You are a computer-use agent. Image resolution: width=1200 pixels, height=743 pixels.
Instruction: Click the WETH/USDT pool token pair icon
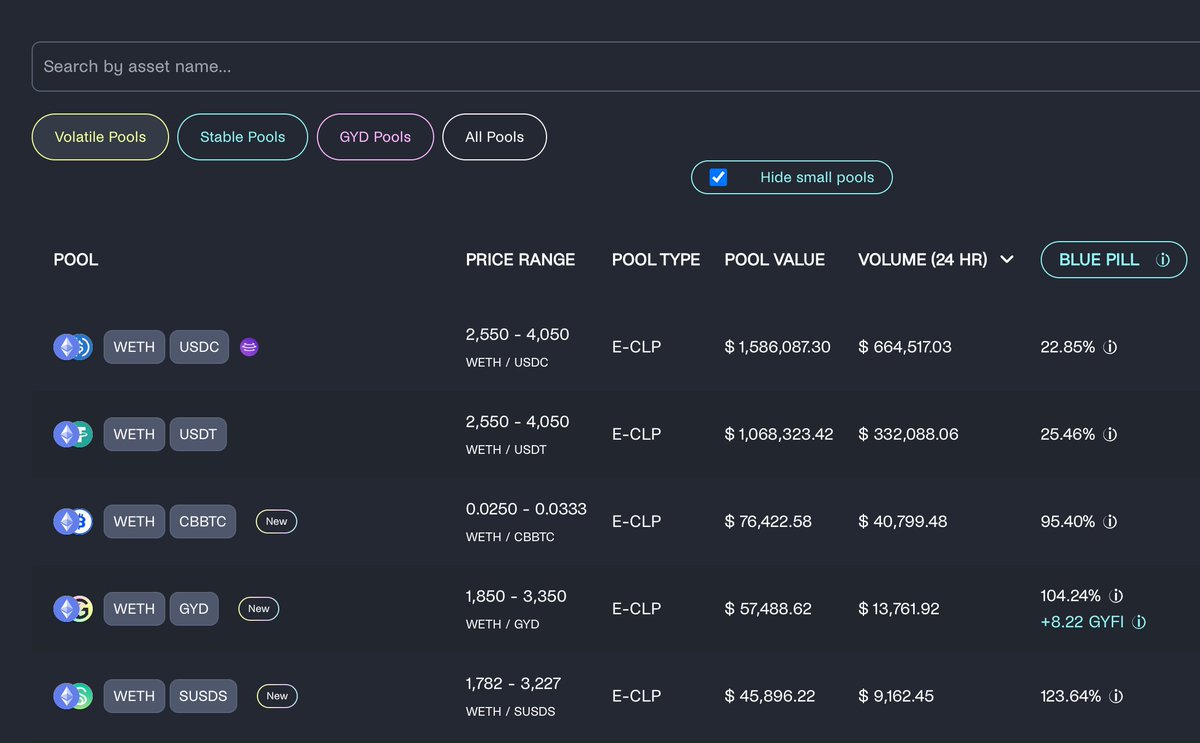coord(73,434)
